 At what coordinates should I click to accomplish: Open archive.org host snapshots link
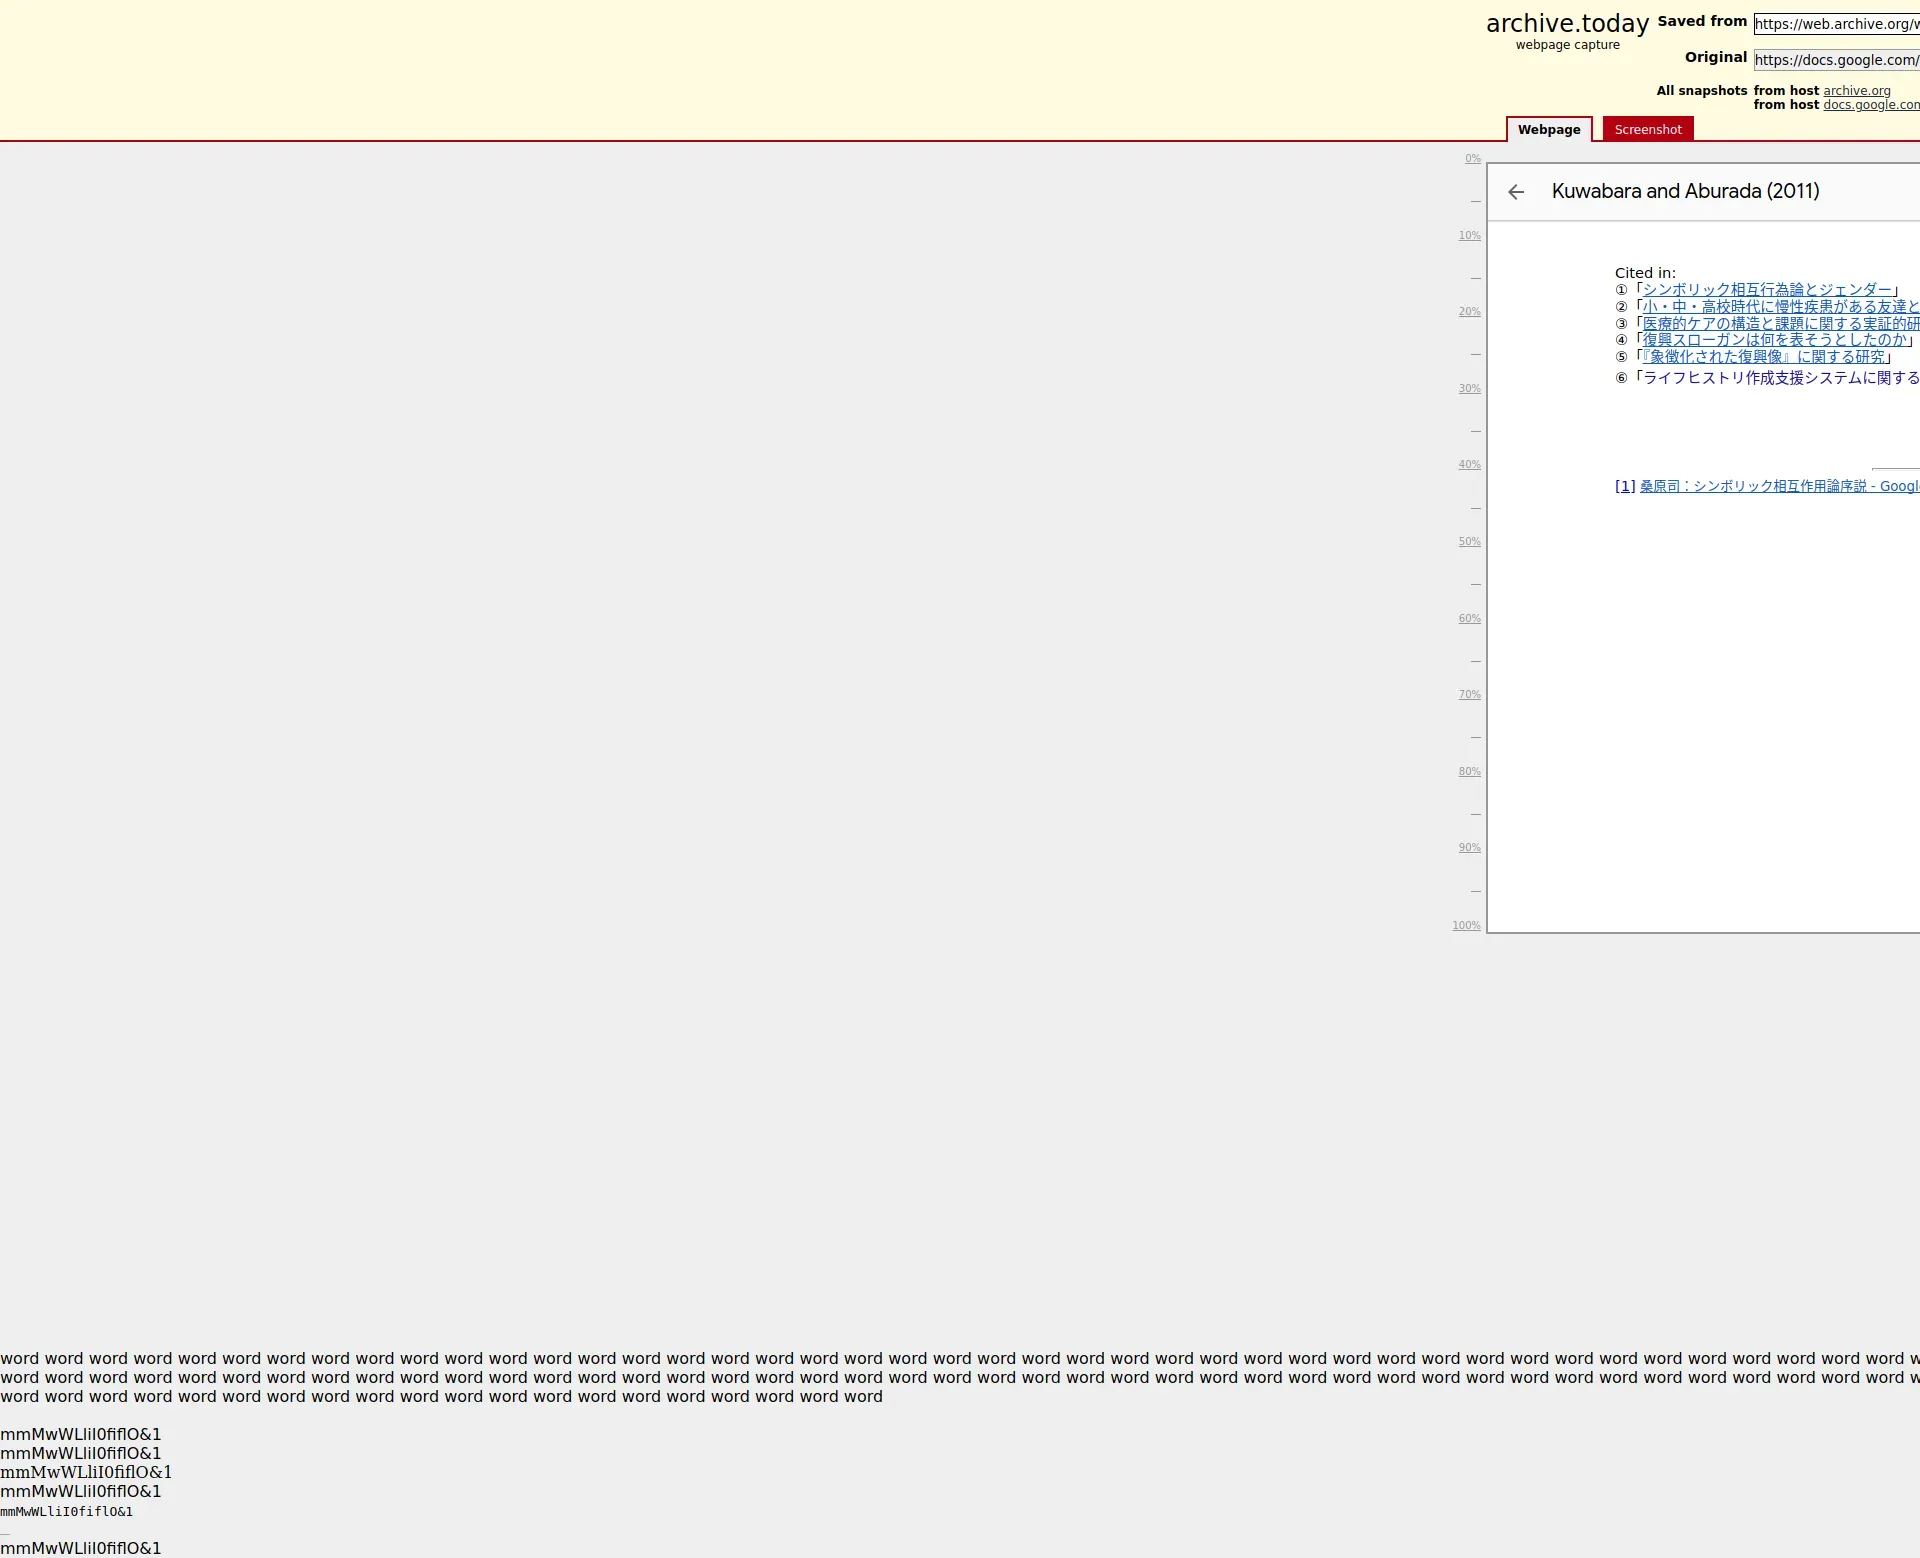point(1856,90)
